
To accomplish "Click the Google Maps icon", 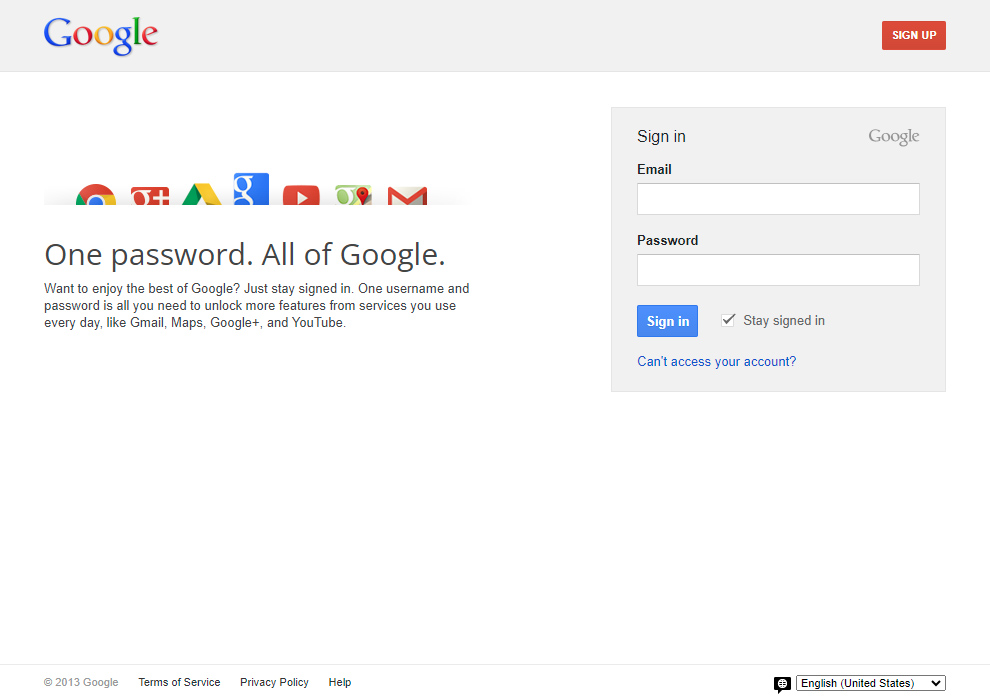I will click(x=354, y=195).
